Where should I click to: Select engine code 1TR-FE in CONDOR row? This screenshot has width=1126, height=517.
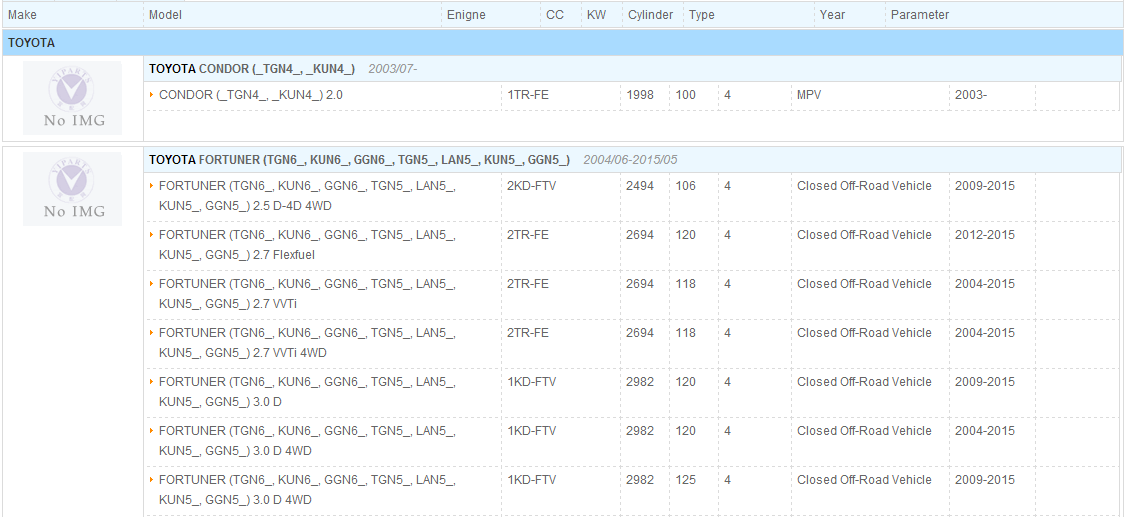click(528, 95)
